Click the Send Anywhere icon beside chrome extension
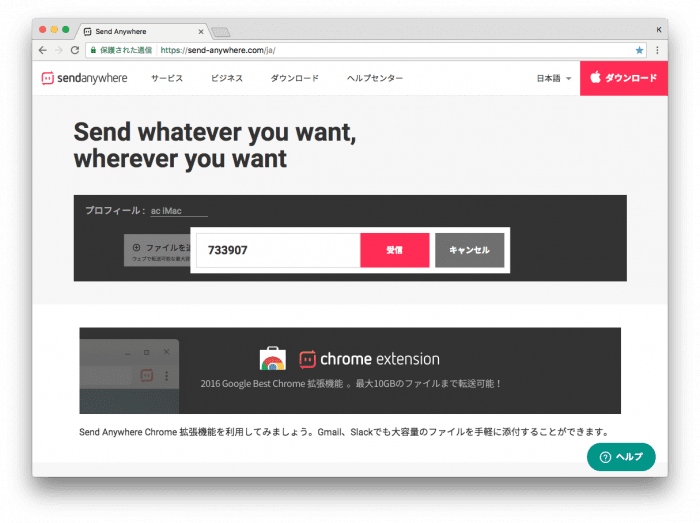This screenshot has width=700, height=523. [x=307, y=359]
